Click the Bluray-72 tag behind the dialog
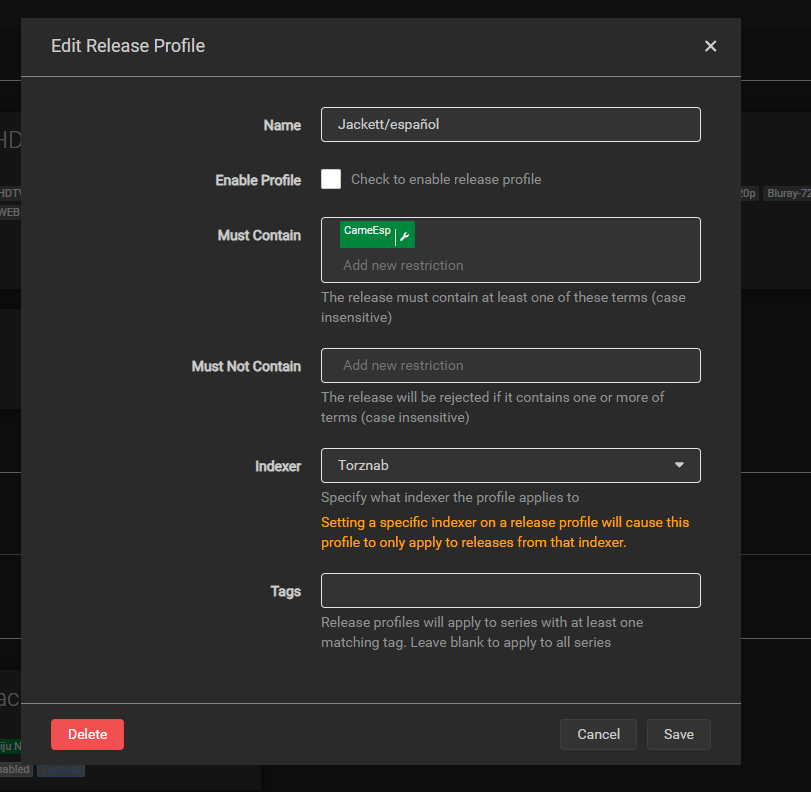Screen dimensions: 811x792 coord(787,193)
